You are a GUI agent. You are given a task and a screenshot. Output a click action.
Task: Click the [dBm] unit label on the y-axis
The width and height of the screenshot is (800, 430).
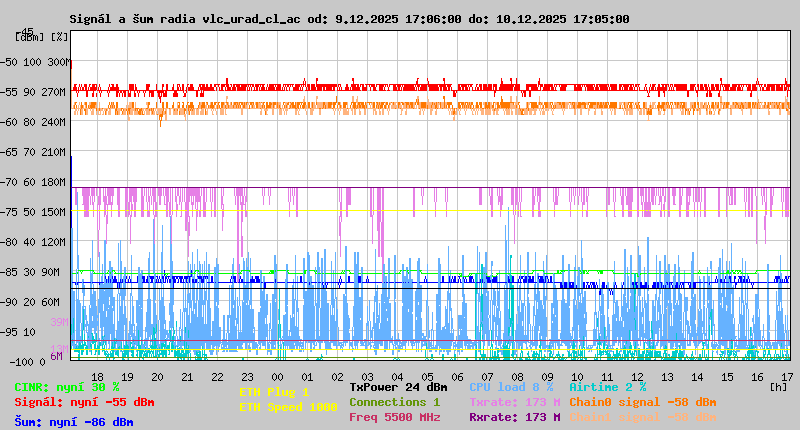[29, 37]
